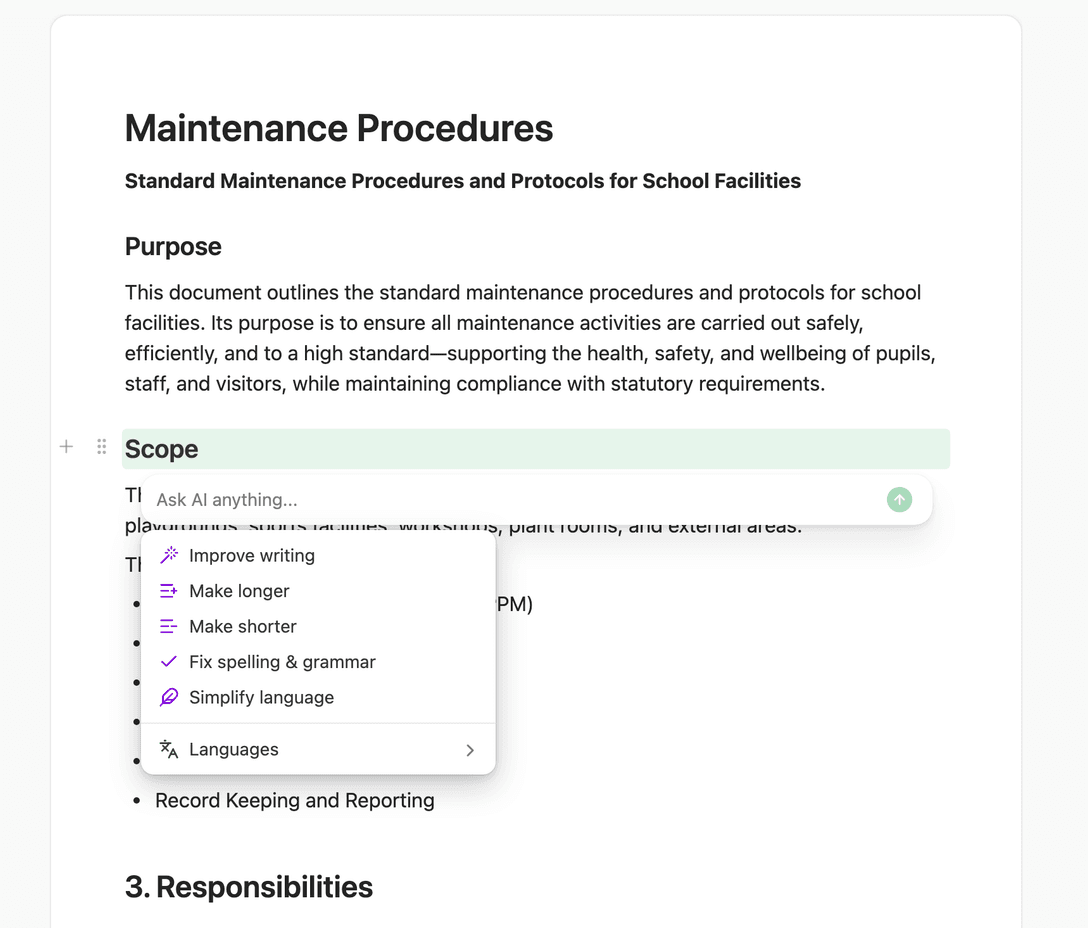Click the feather Simplify language icon

[x=169, y=697]
